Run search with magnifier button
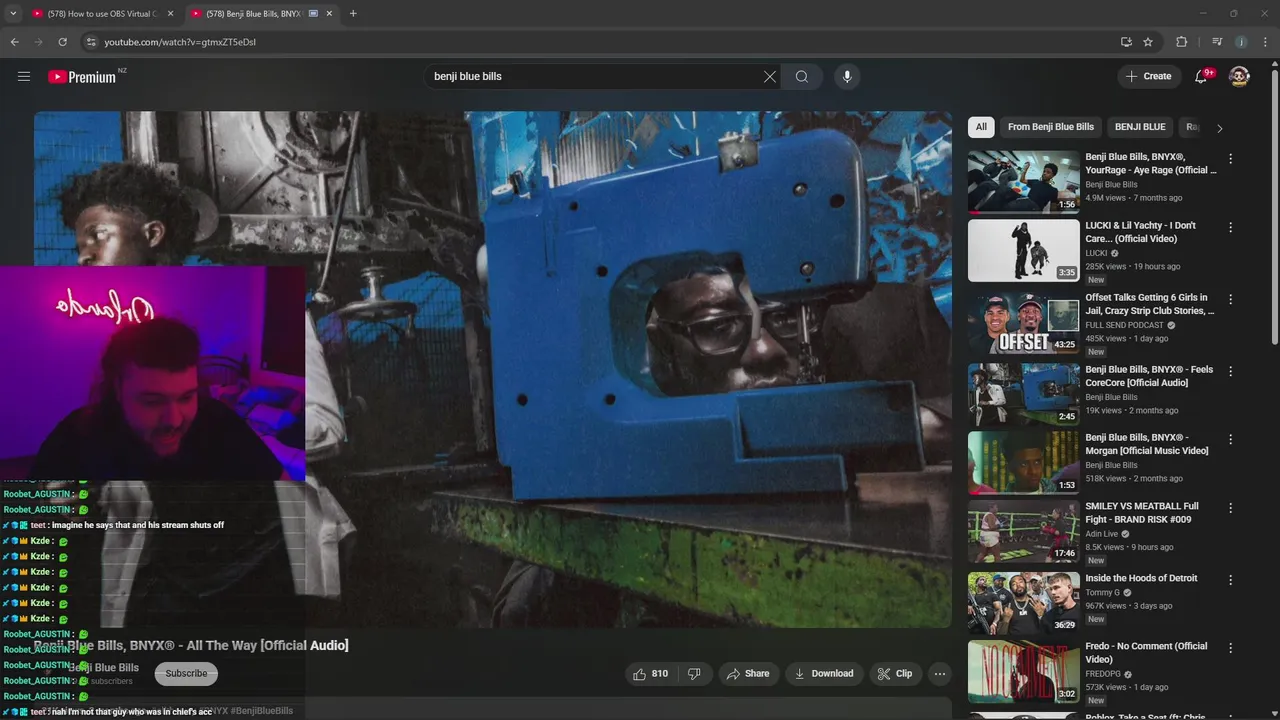The image size is (1280, 720). pos(802,76)
